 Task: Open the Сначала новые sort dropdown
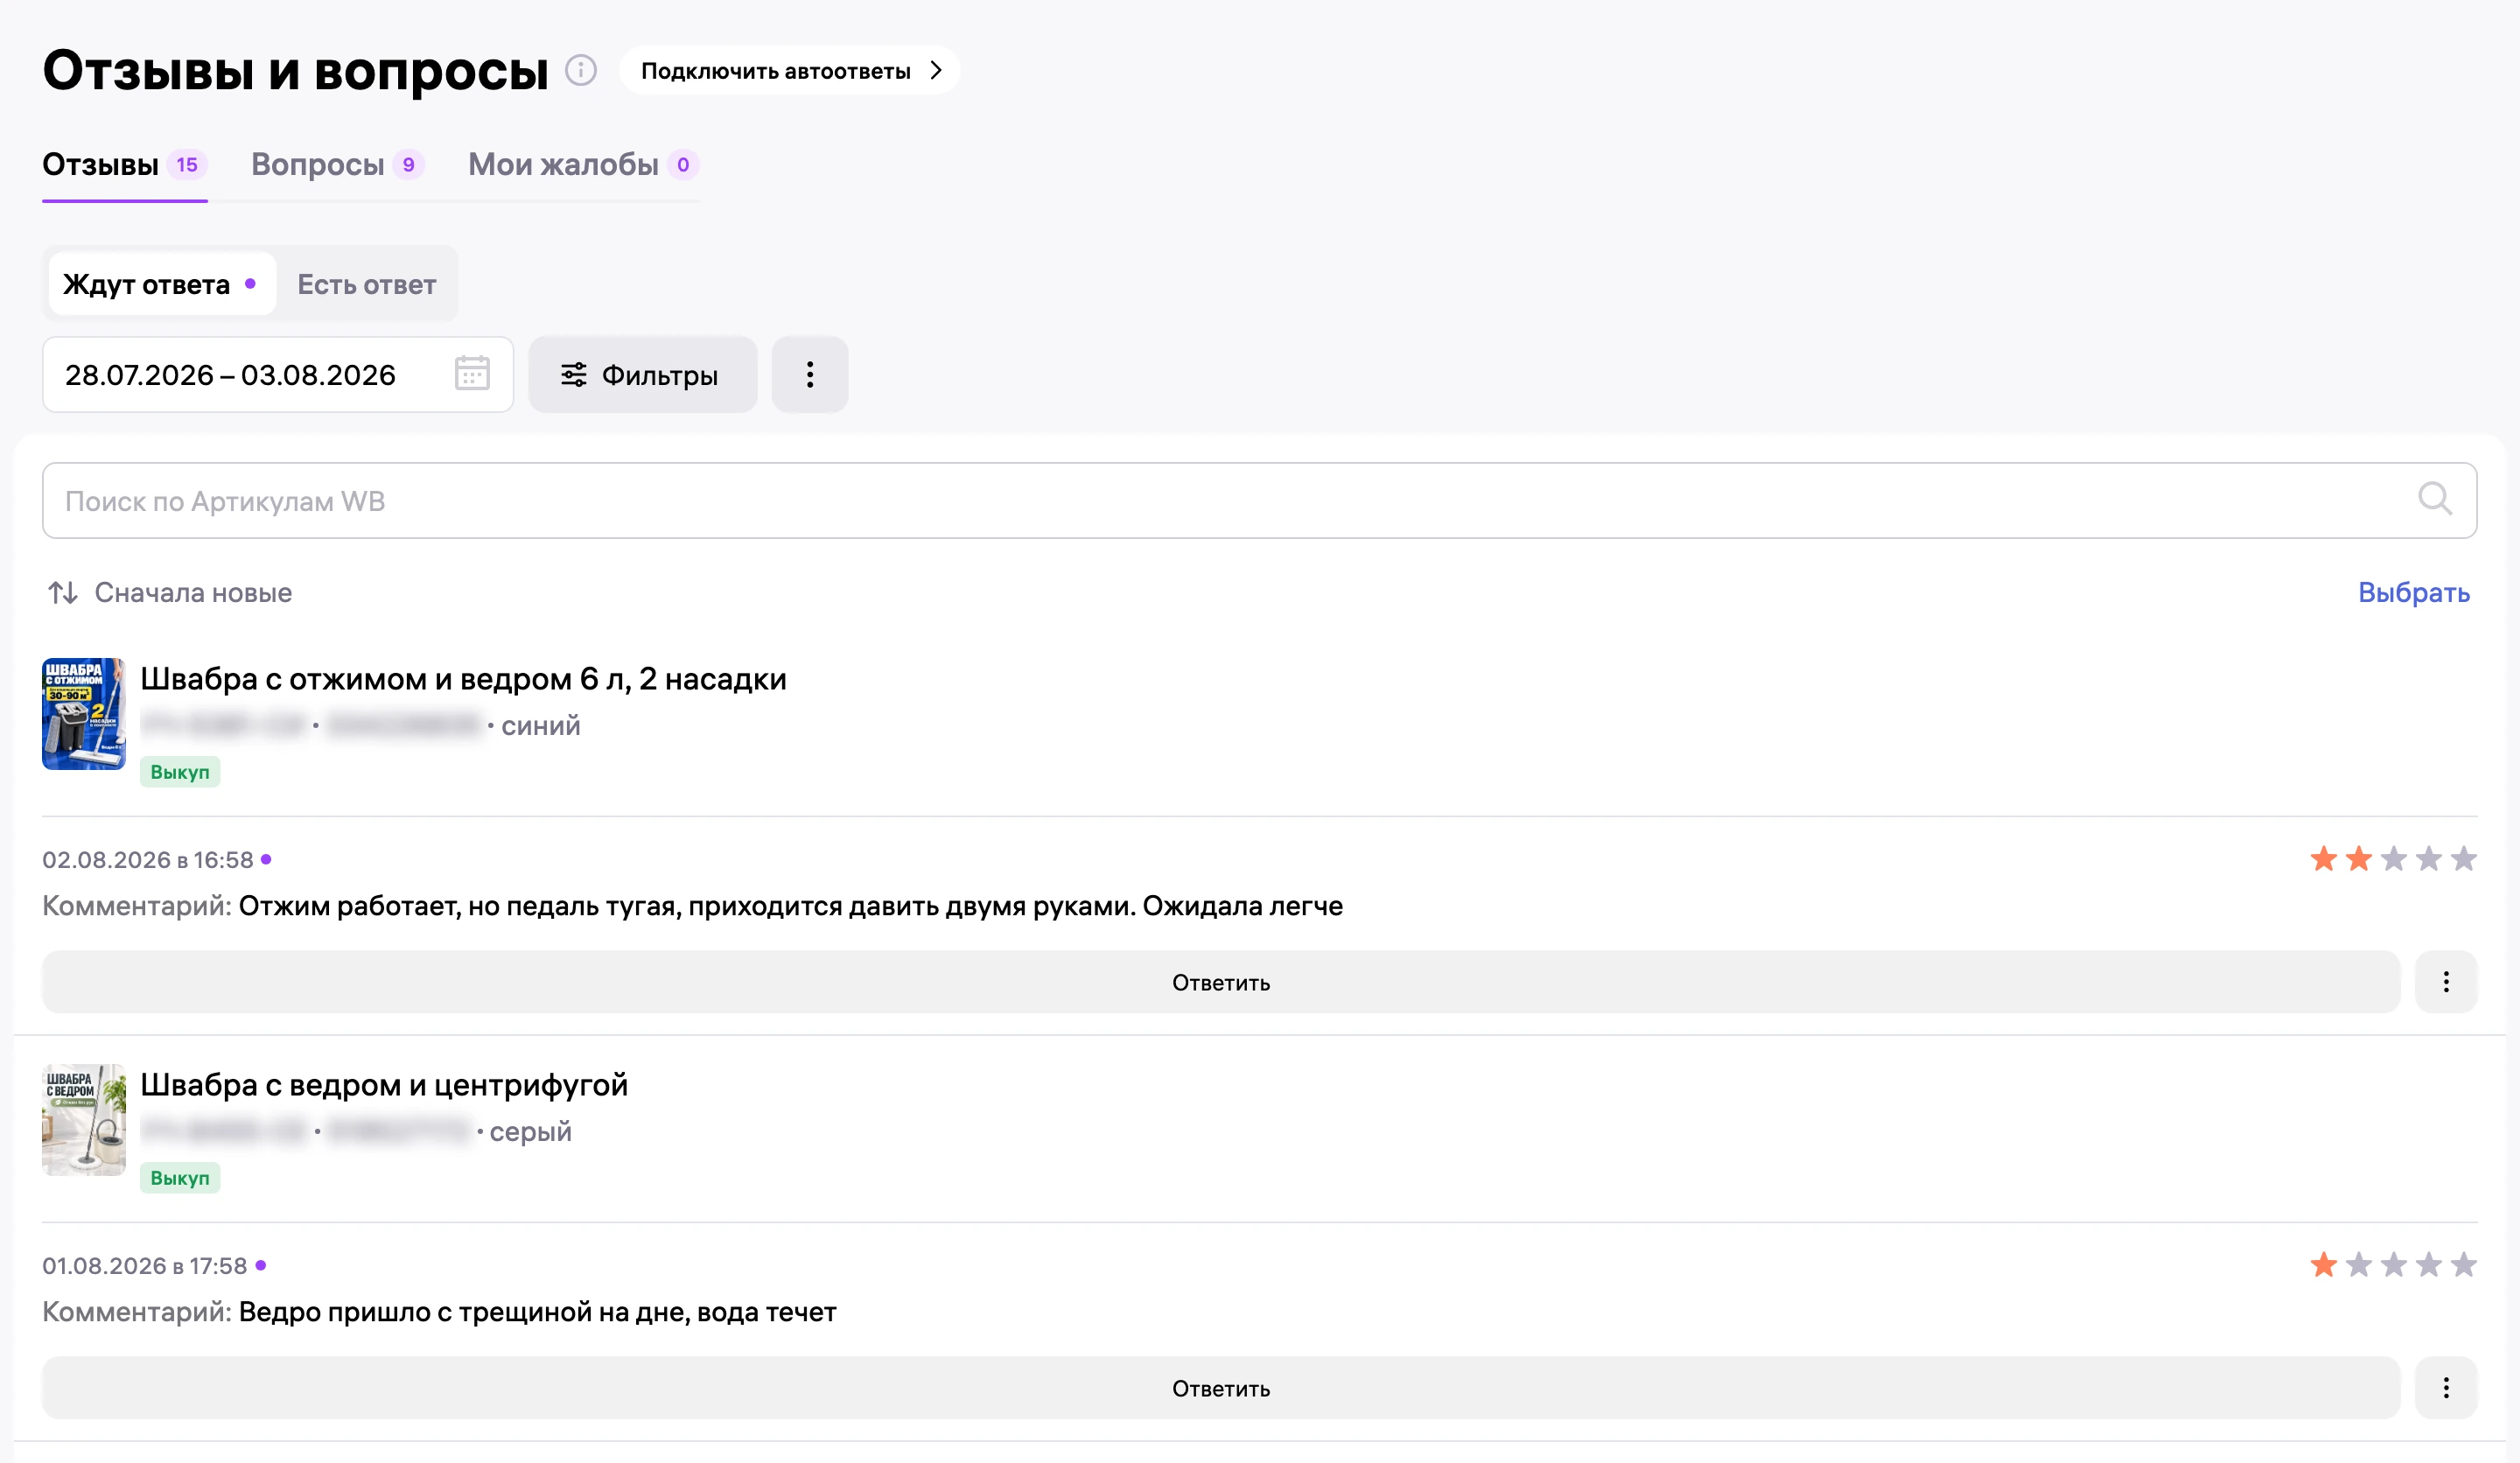tap(193, 593)
